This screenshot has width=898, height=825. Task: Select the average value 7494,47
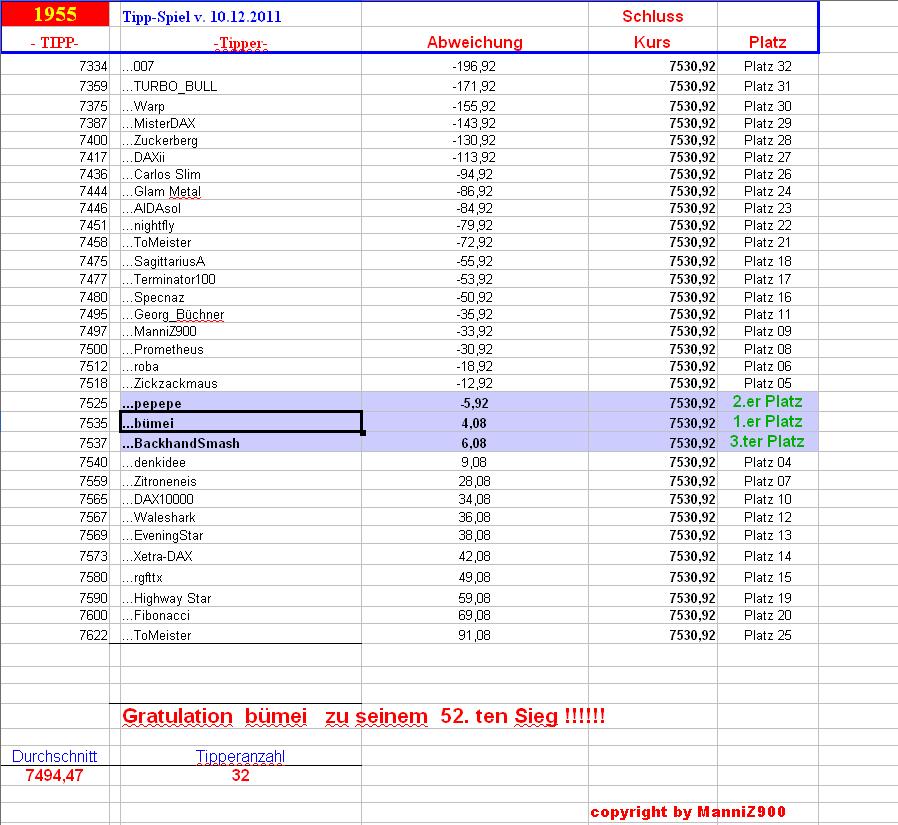(x=54, y=776)
